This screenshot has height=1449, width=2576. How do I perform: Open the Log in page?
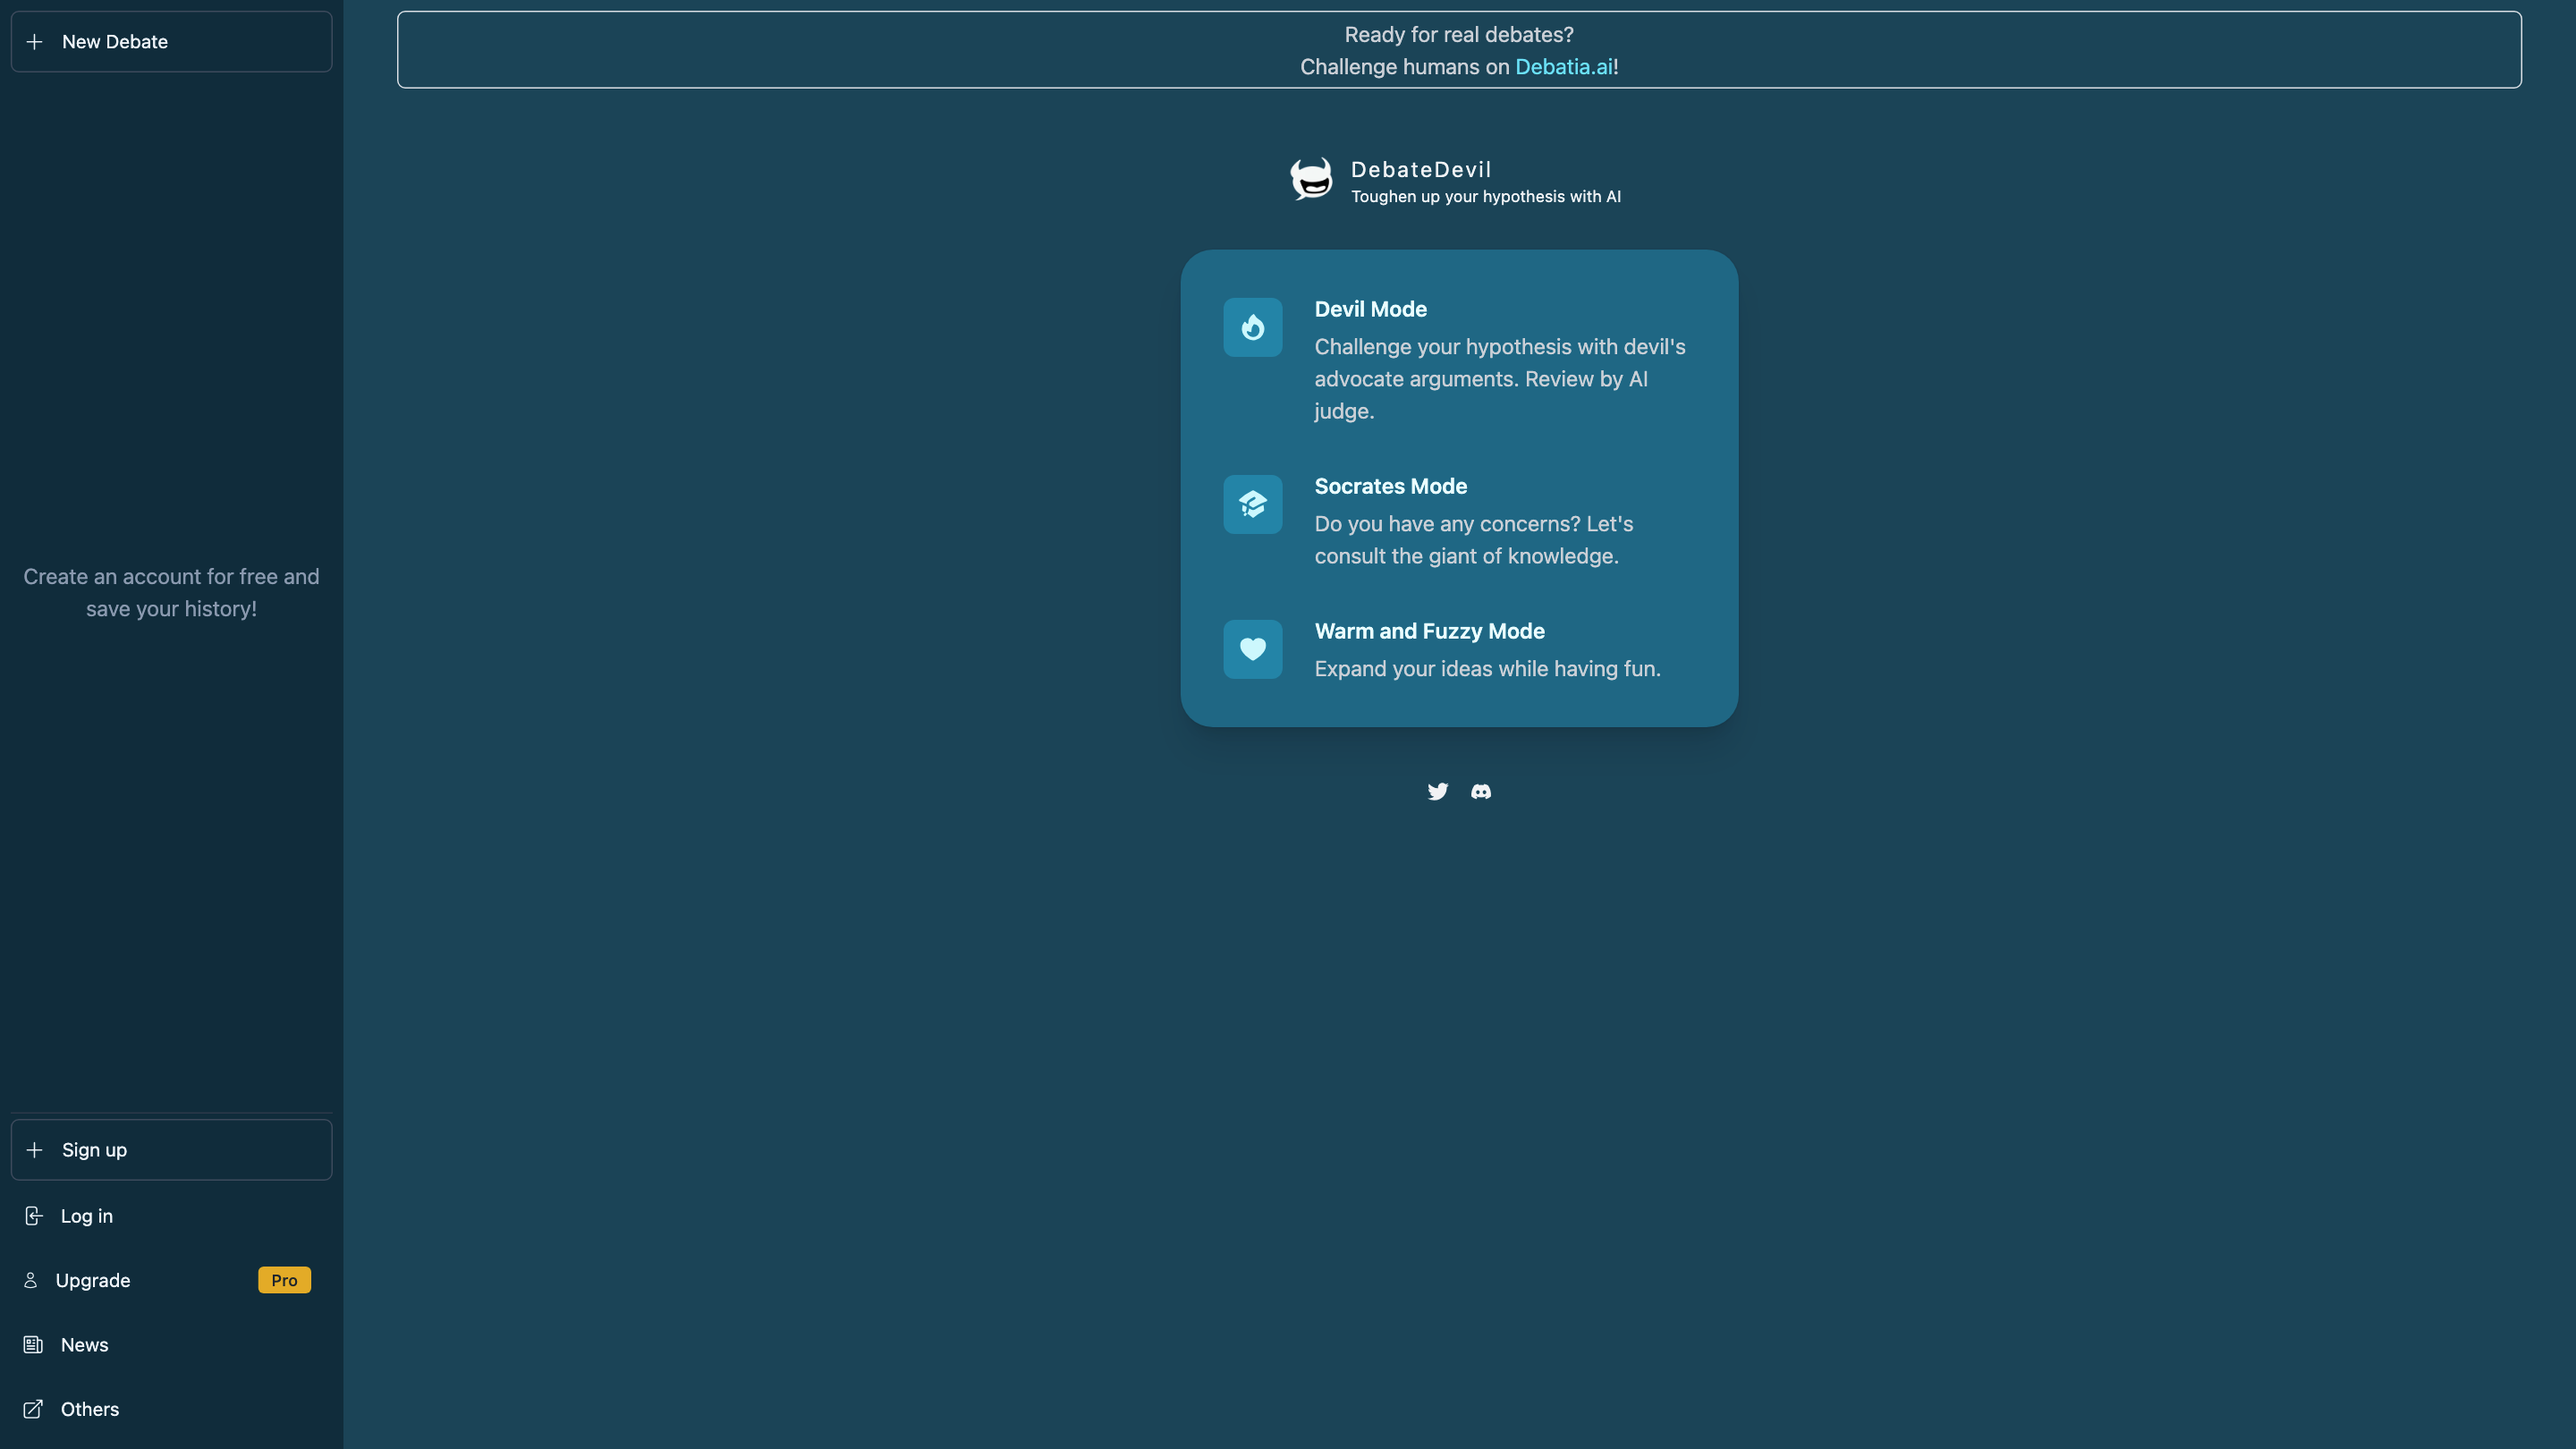[x=87, y=1216]
